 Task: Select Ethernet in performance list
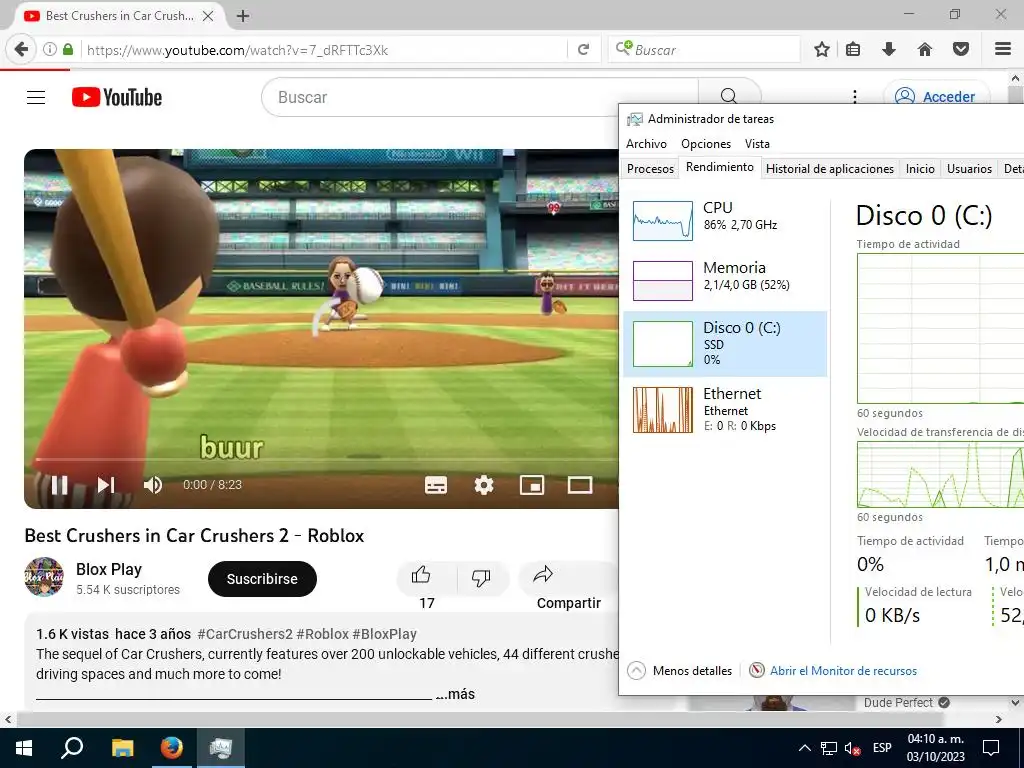725,409
